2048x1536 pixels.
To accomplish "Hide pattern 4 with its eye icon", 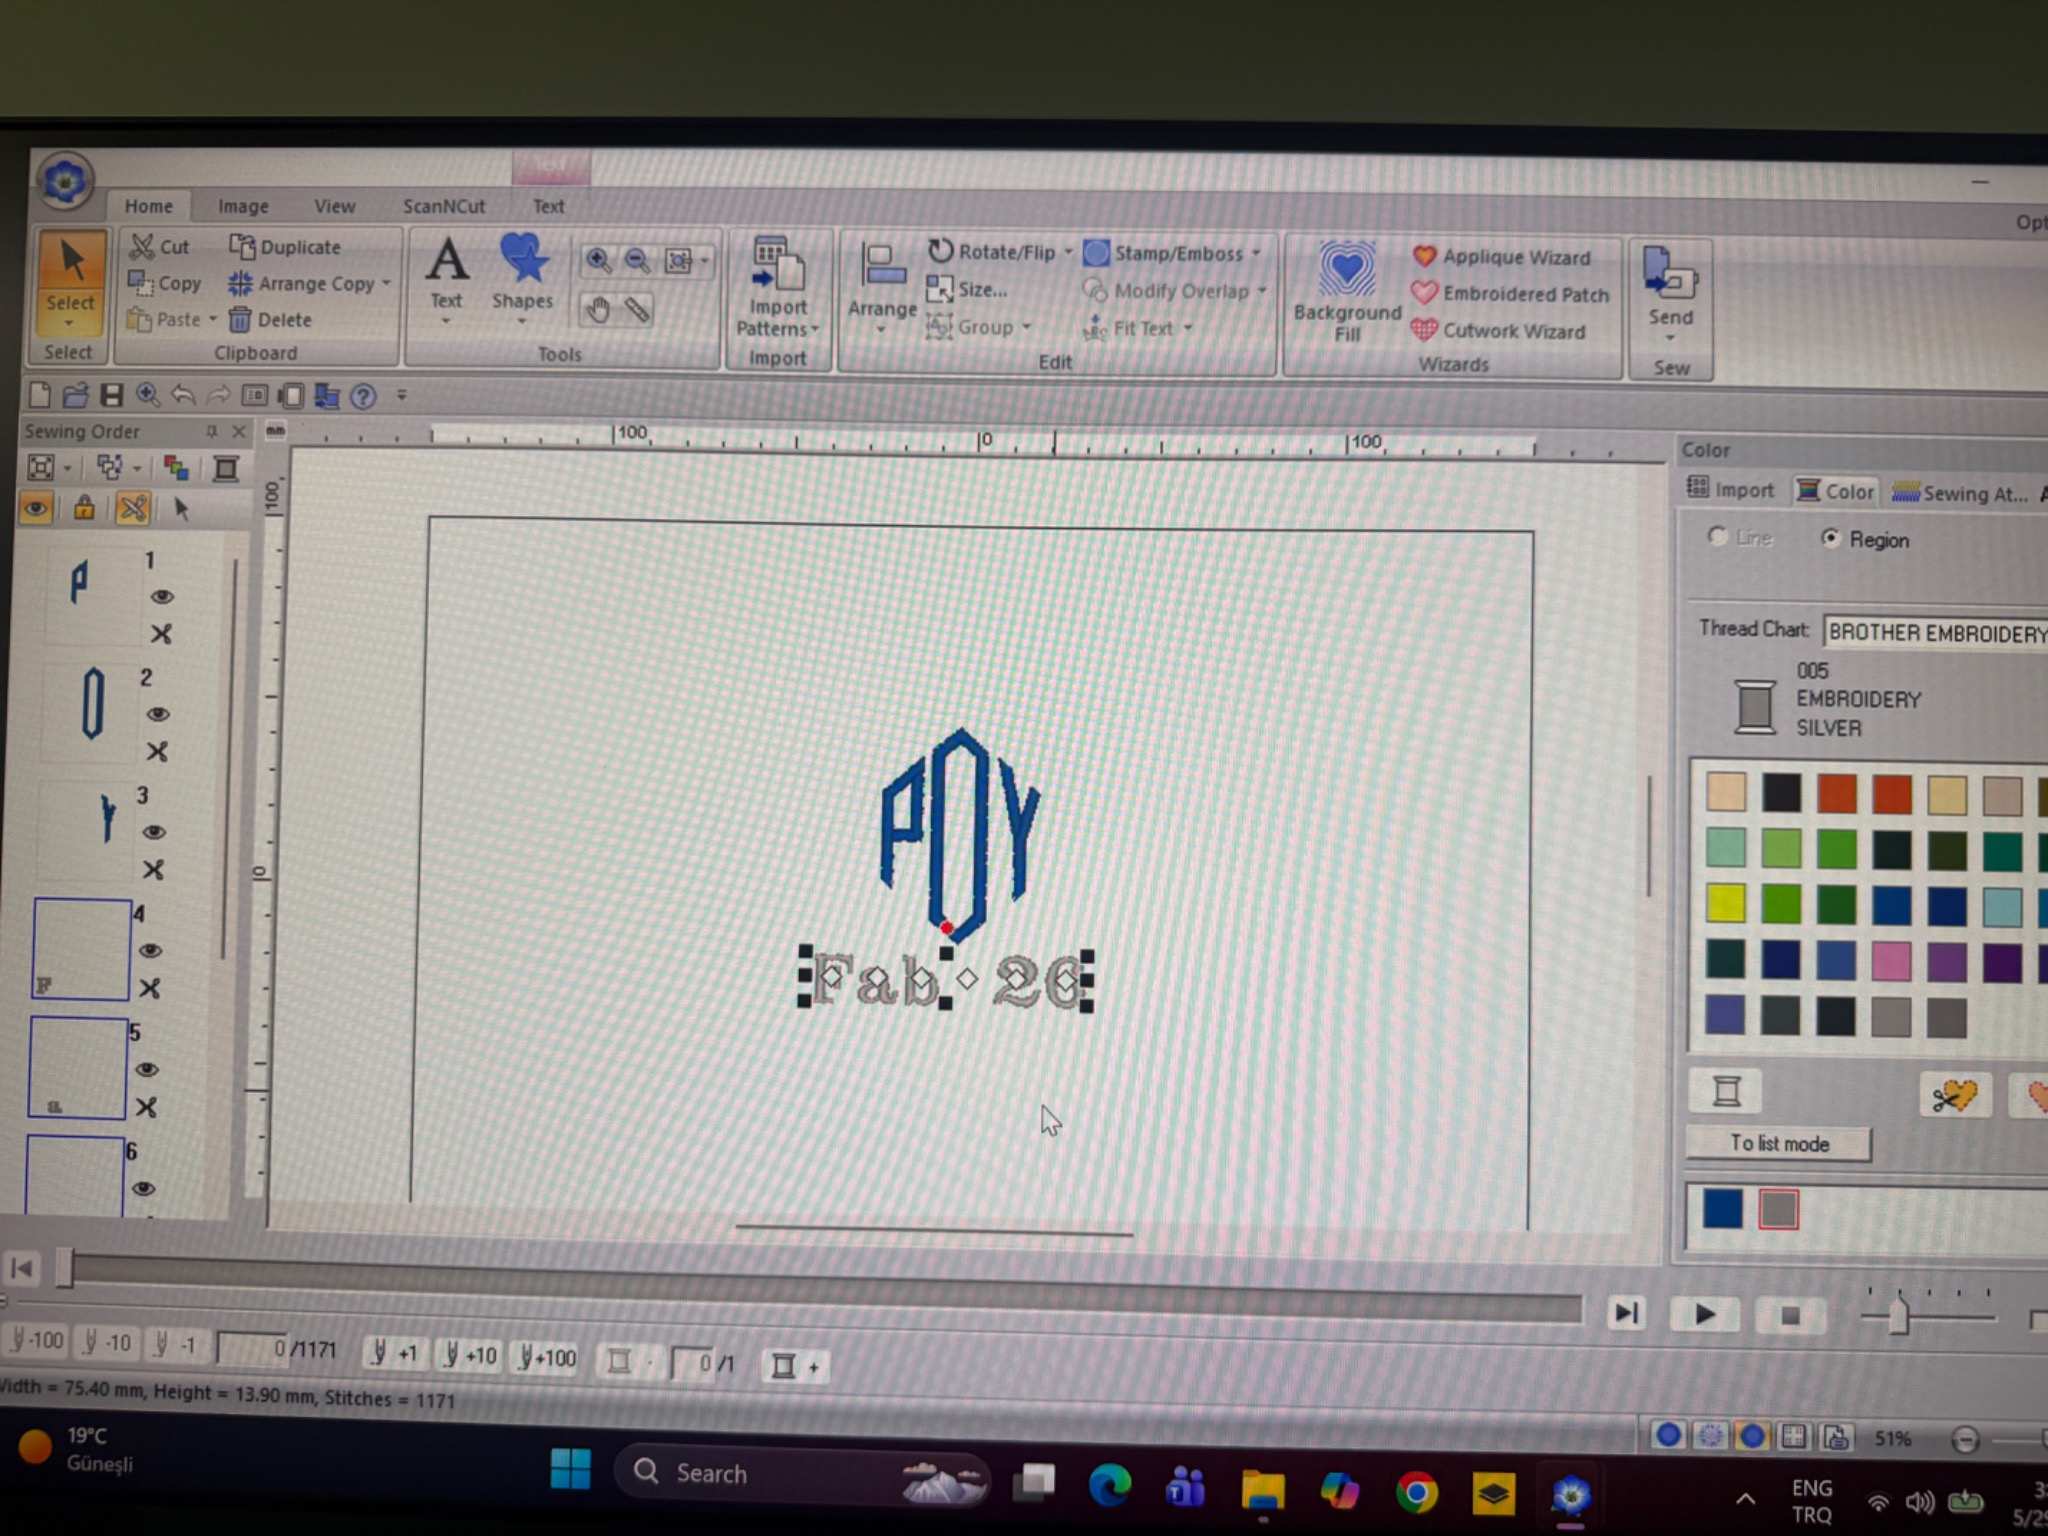I will click(150, 950).
